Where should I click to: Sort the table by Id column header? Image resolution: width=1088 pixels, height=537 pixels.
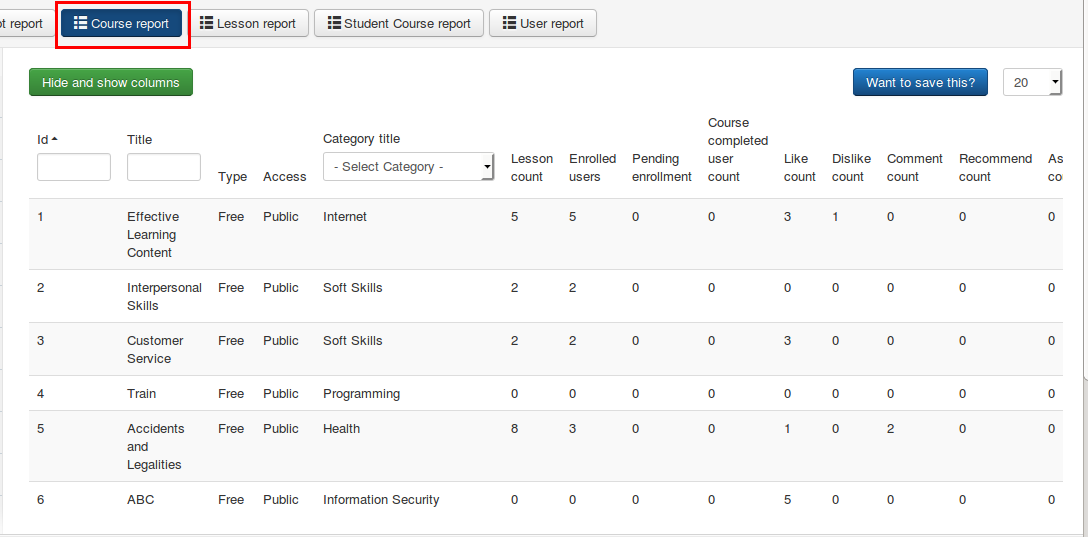coord(43,139)
